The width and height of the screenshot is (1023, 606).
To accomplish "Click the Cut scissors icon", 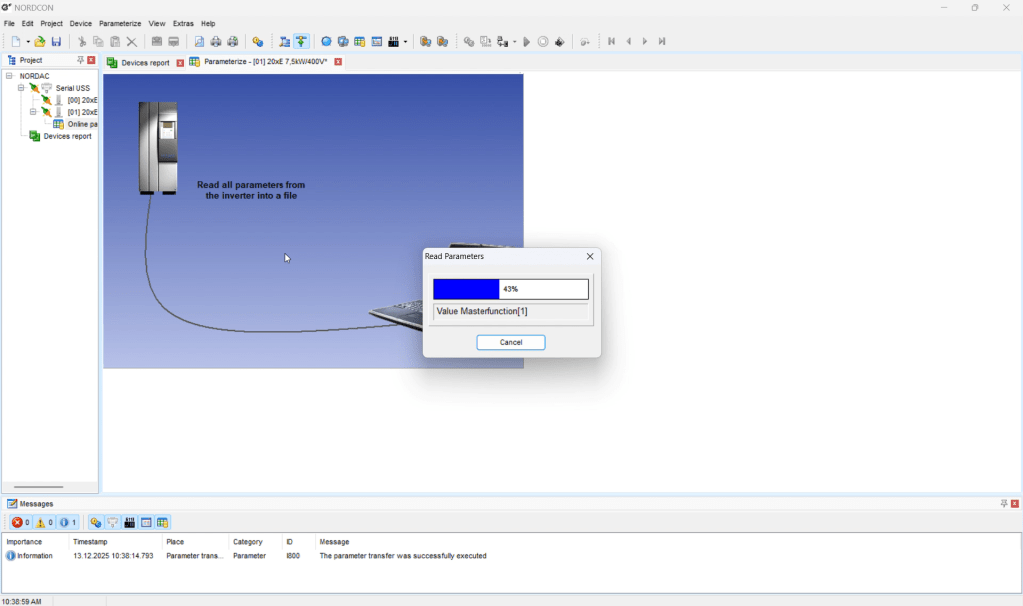I will tap(82, 42).
